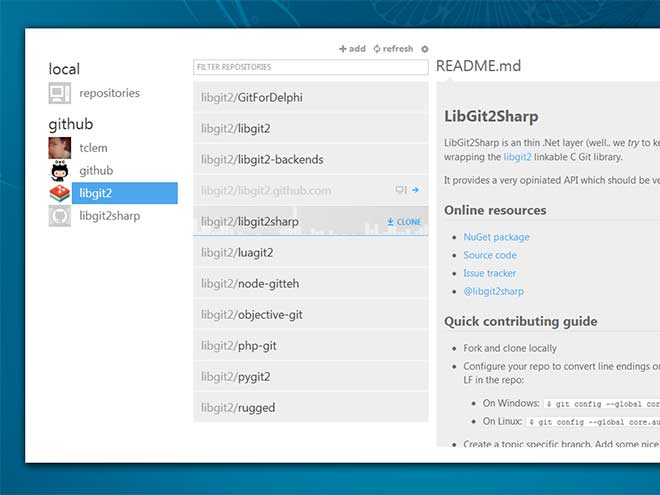Select libgit2/libgit2-backends repository
This screenshot has width=660, height=495.
pyautogui.click(x=311, y=160)
